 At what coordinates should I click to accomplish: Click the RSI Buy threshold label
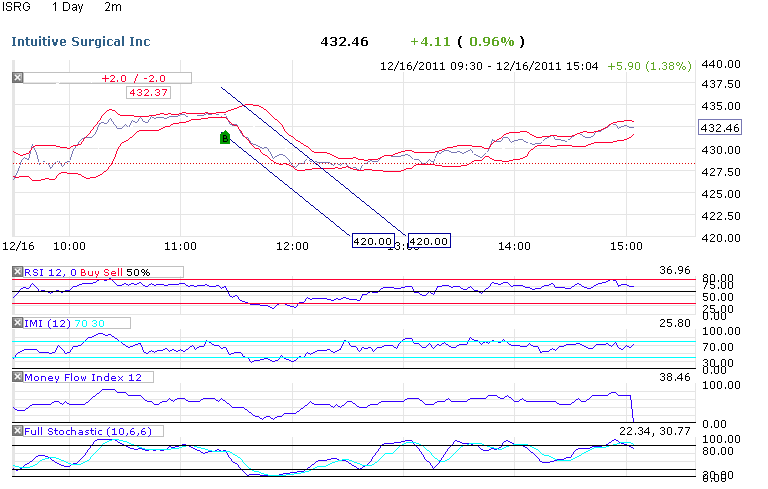88,272
